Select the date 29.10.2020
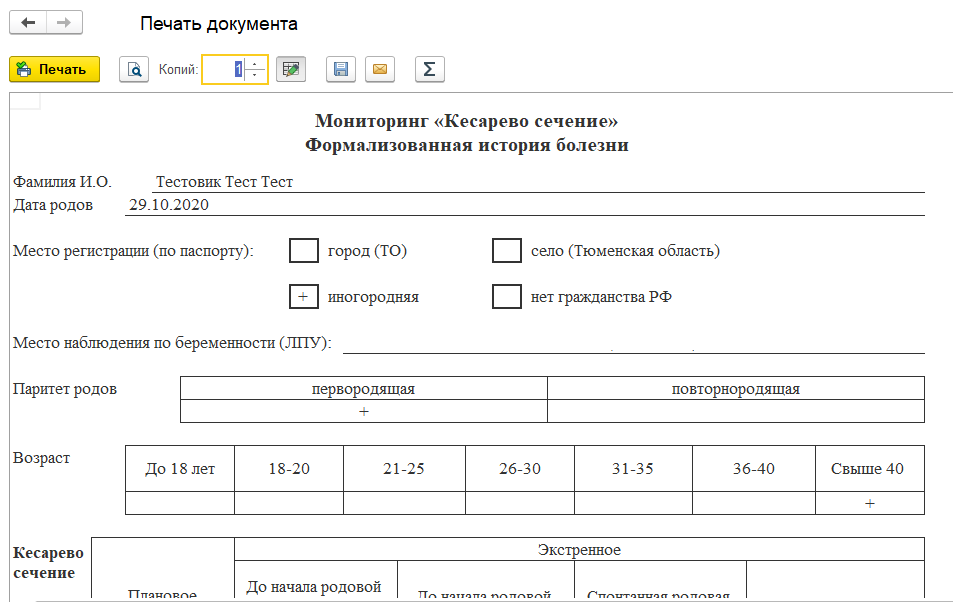The image size is (953, 602). coord(168,205)
